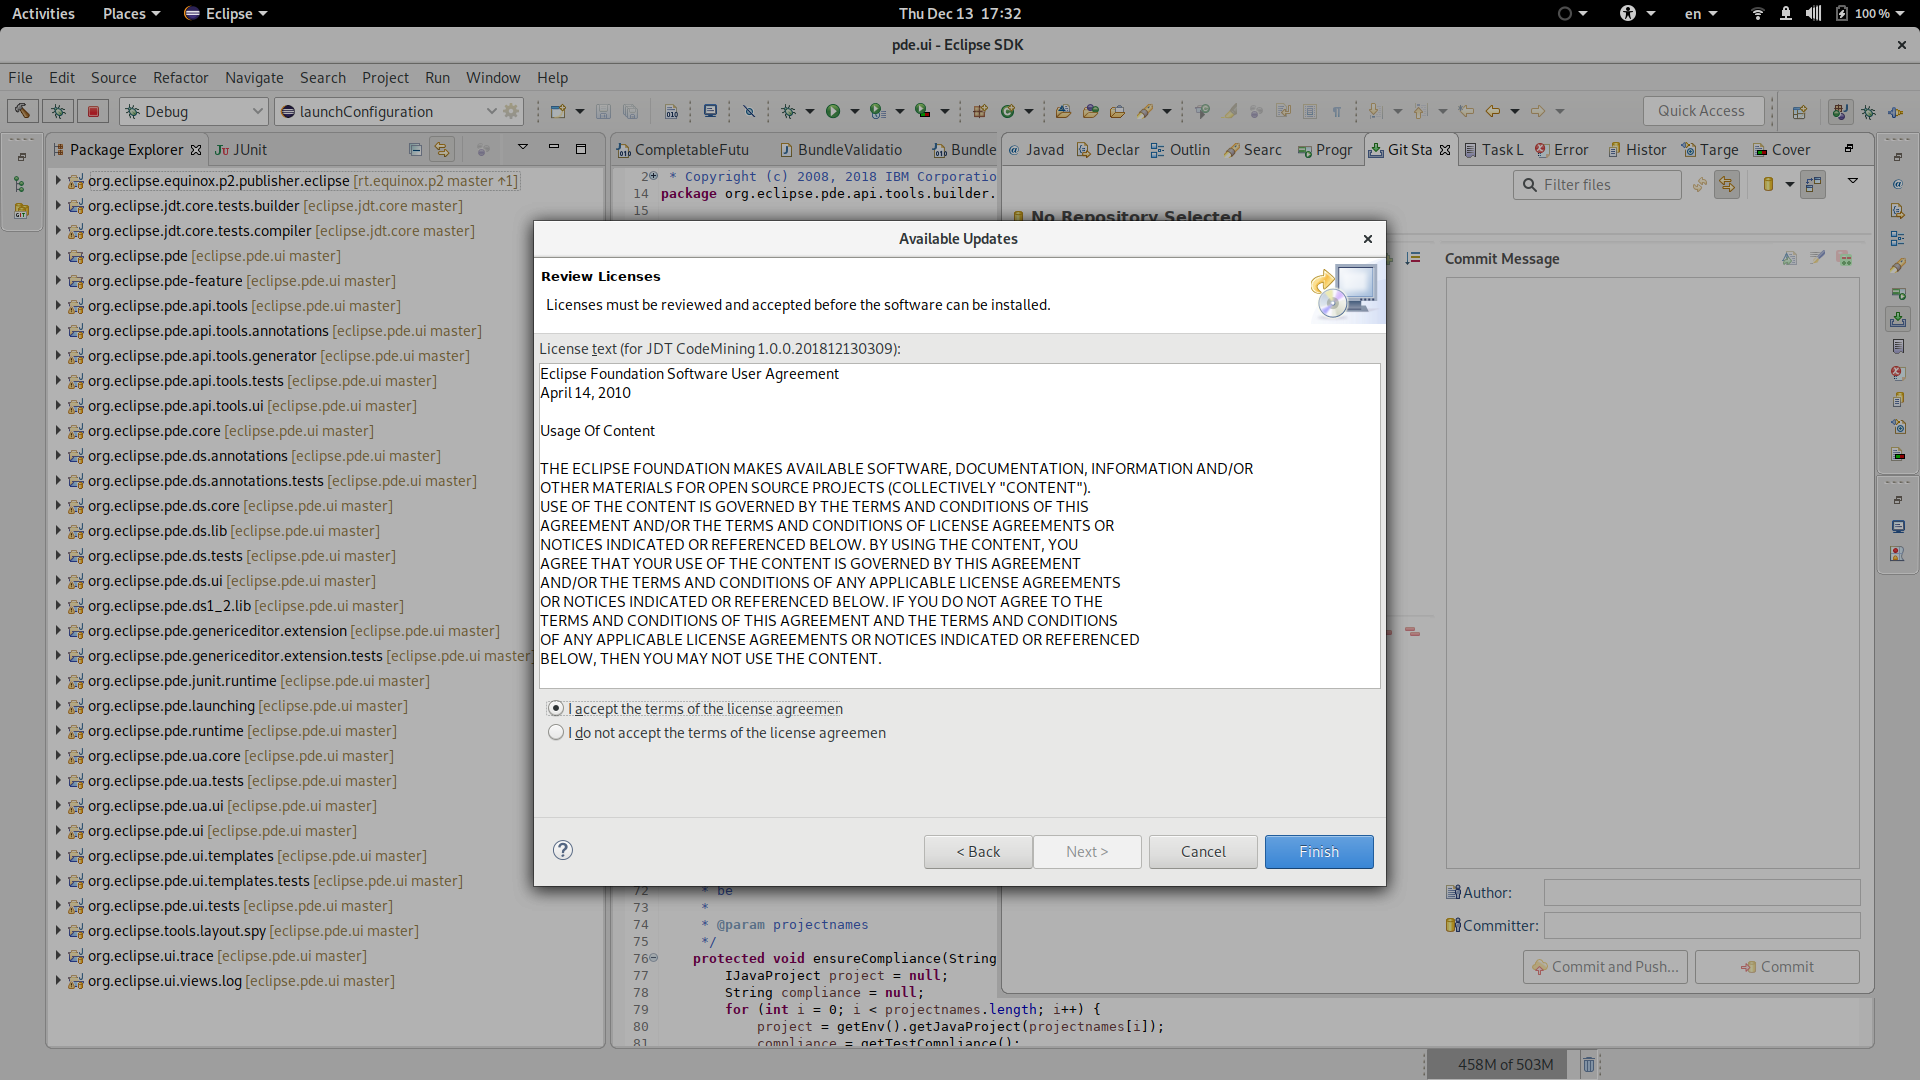The image size is (1920, 1080).
Task: Click the Build hammer icon in the toolbar
Action: pos(22,111)
